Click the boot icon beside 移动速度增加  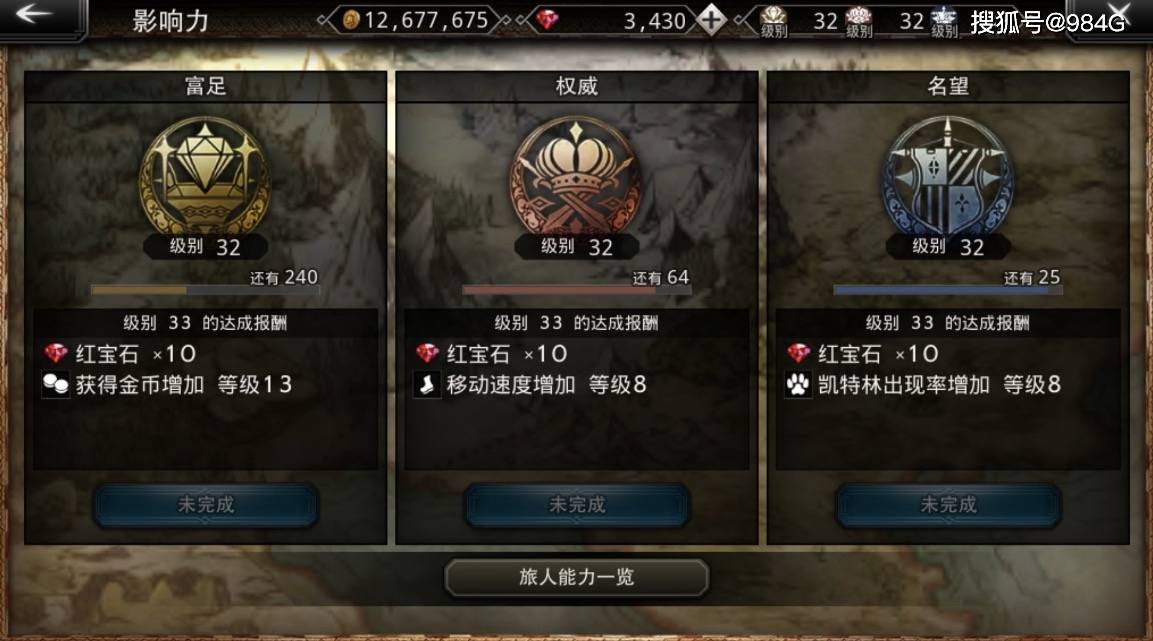(426, 384)
